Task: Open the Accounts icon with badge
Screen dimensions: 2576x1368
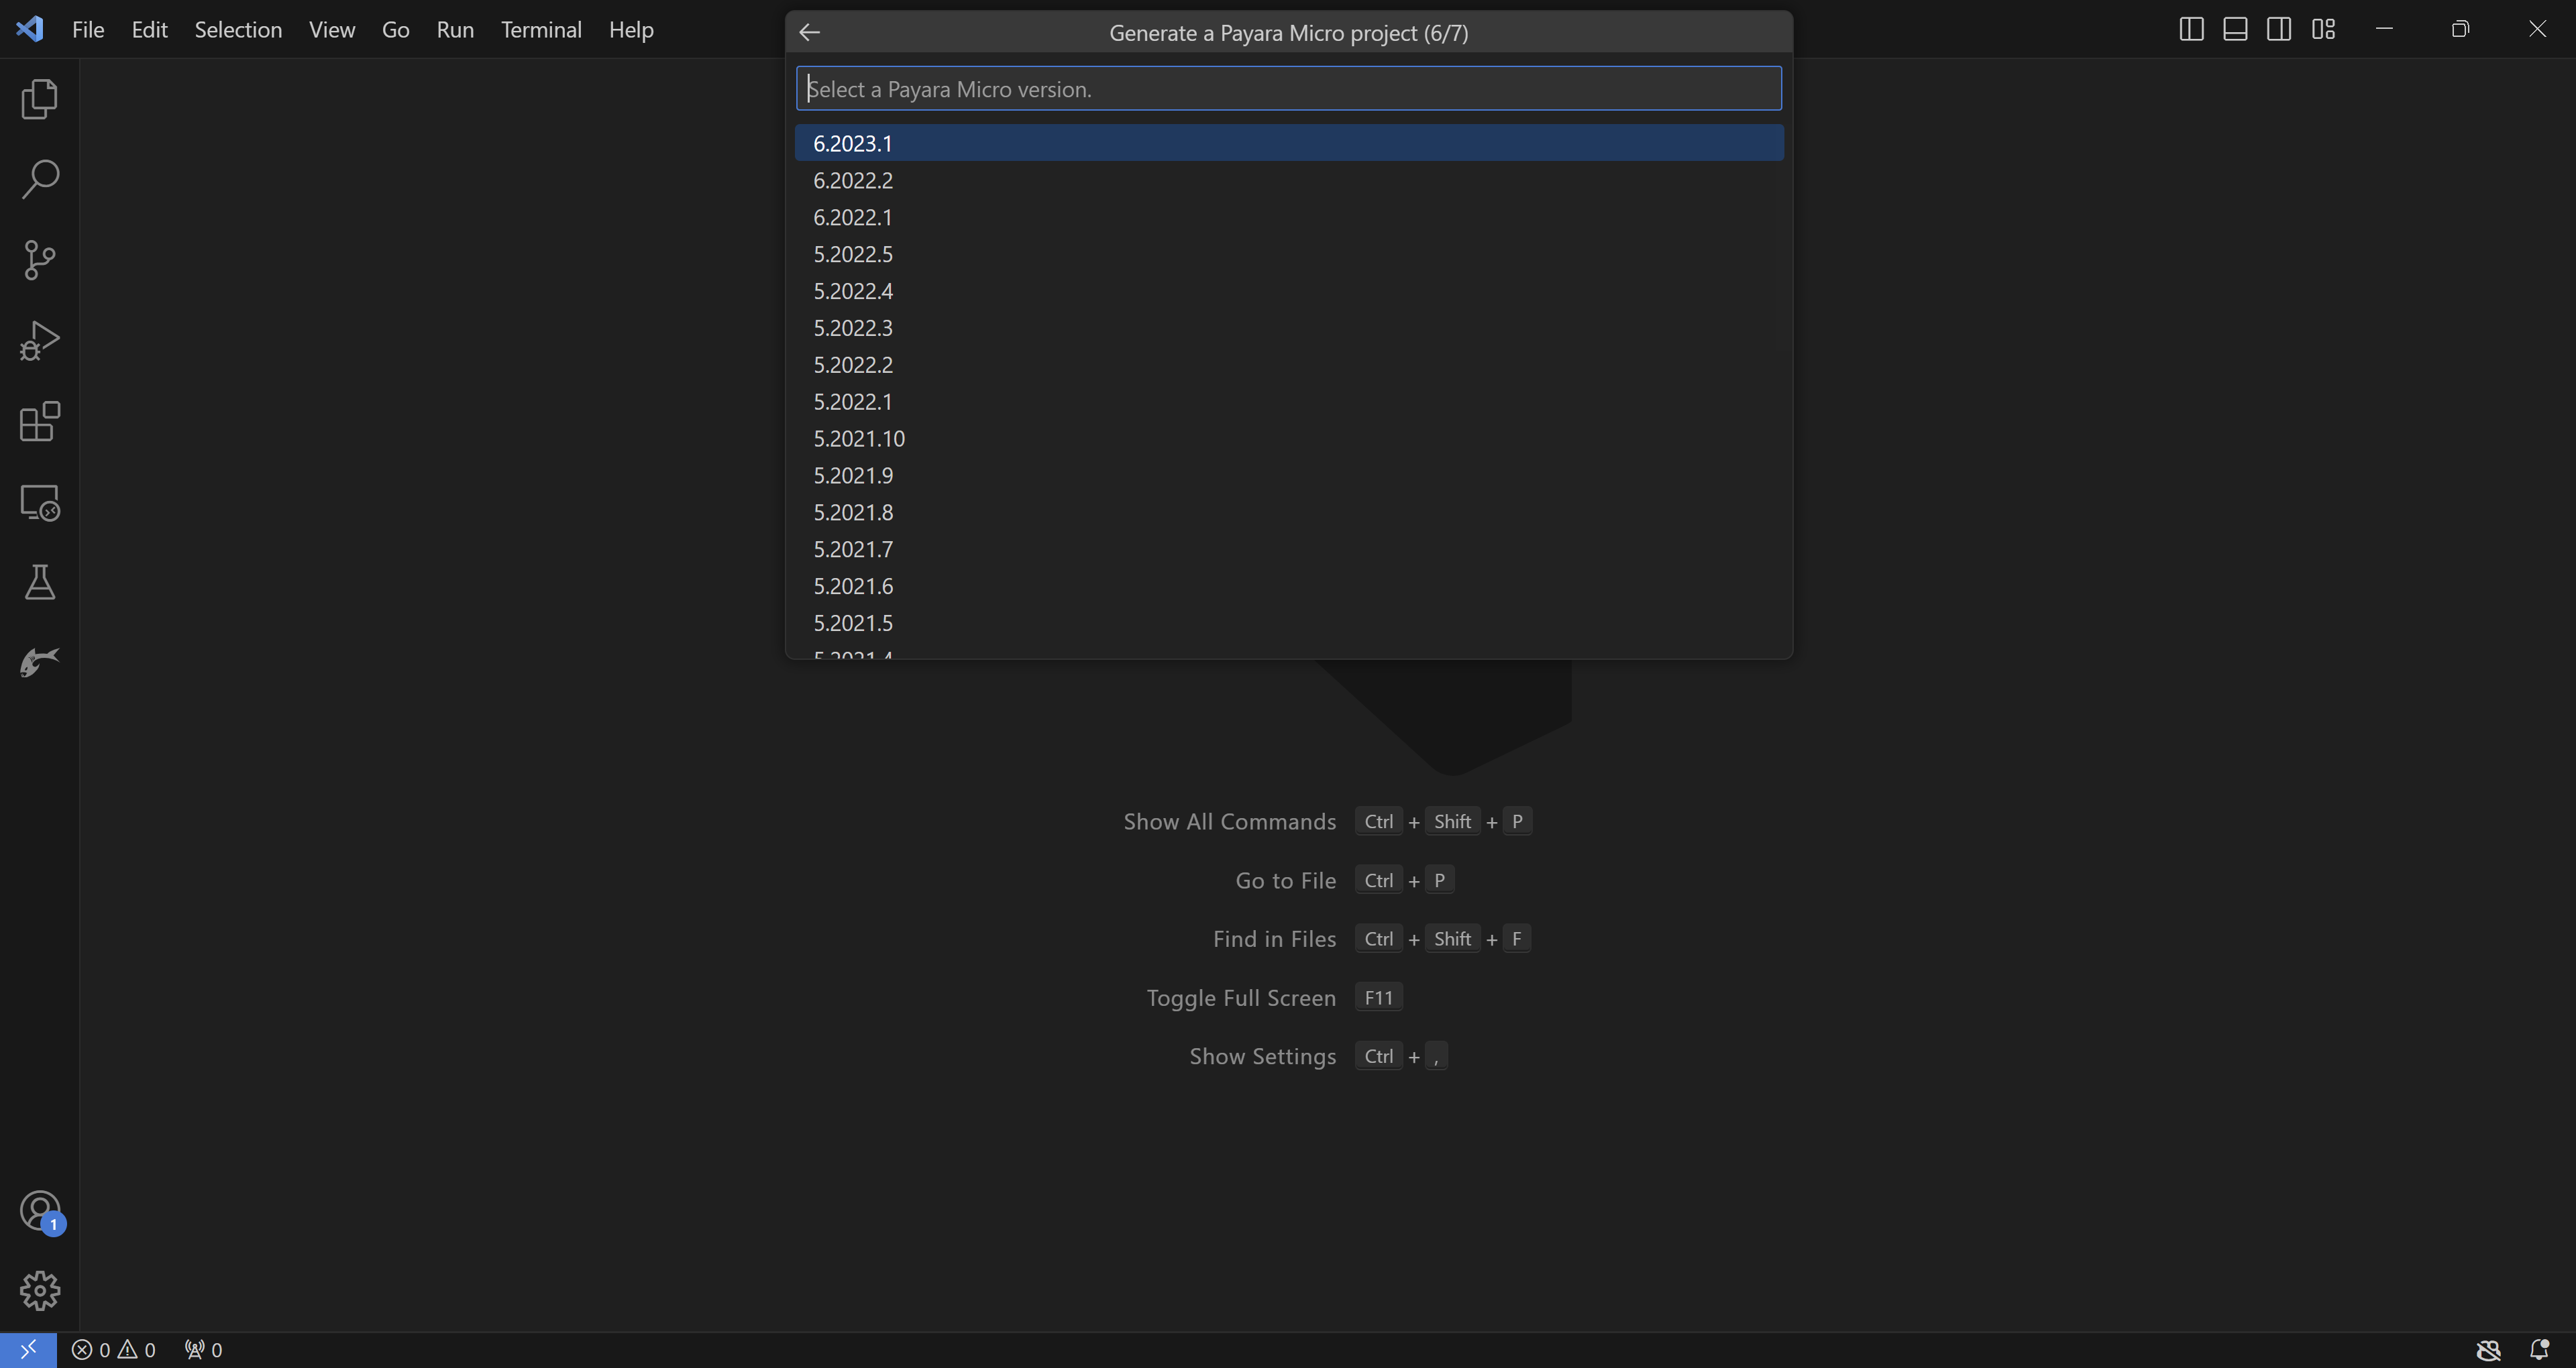Action: coord(40,1211)
